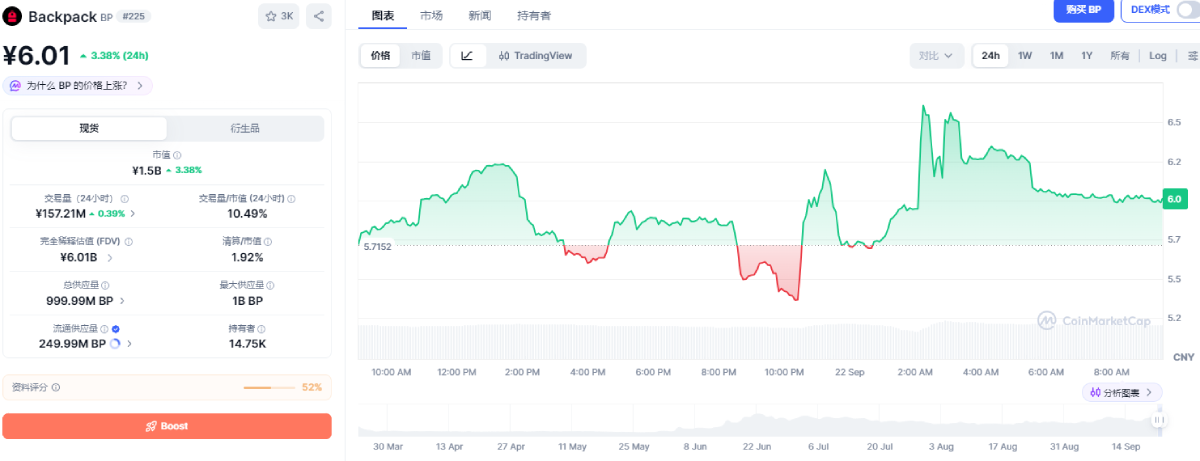Switch chart to 价格 view
This screenshot has width=1200, height=461.
(x=381, y=56)
